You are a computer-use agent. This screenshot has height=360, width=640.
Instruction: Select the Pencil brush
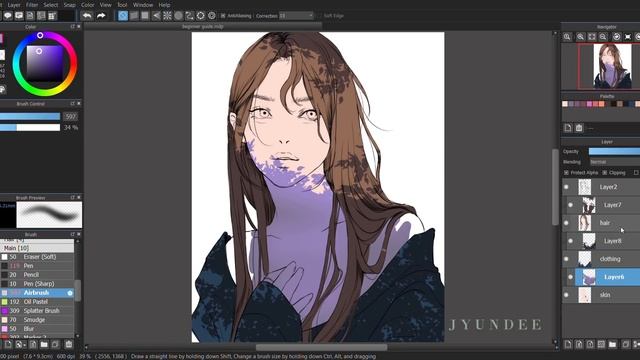37,275
